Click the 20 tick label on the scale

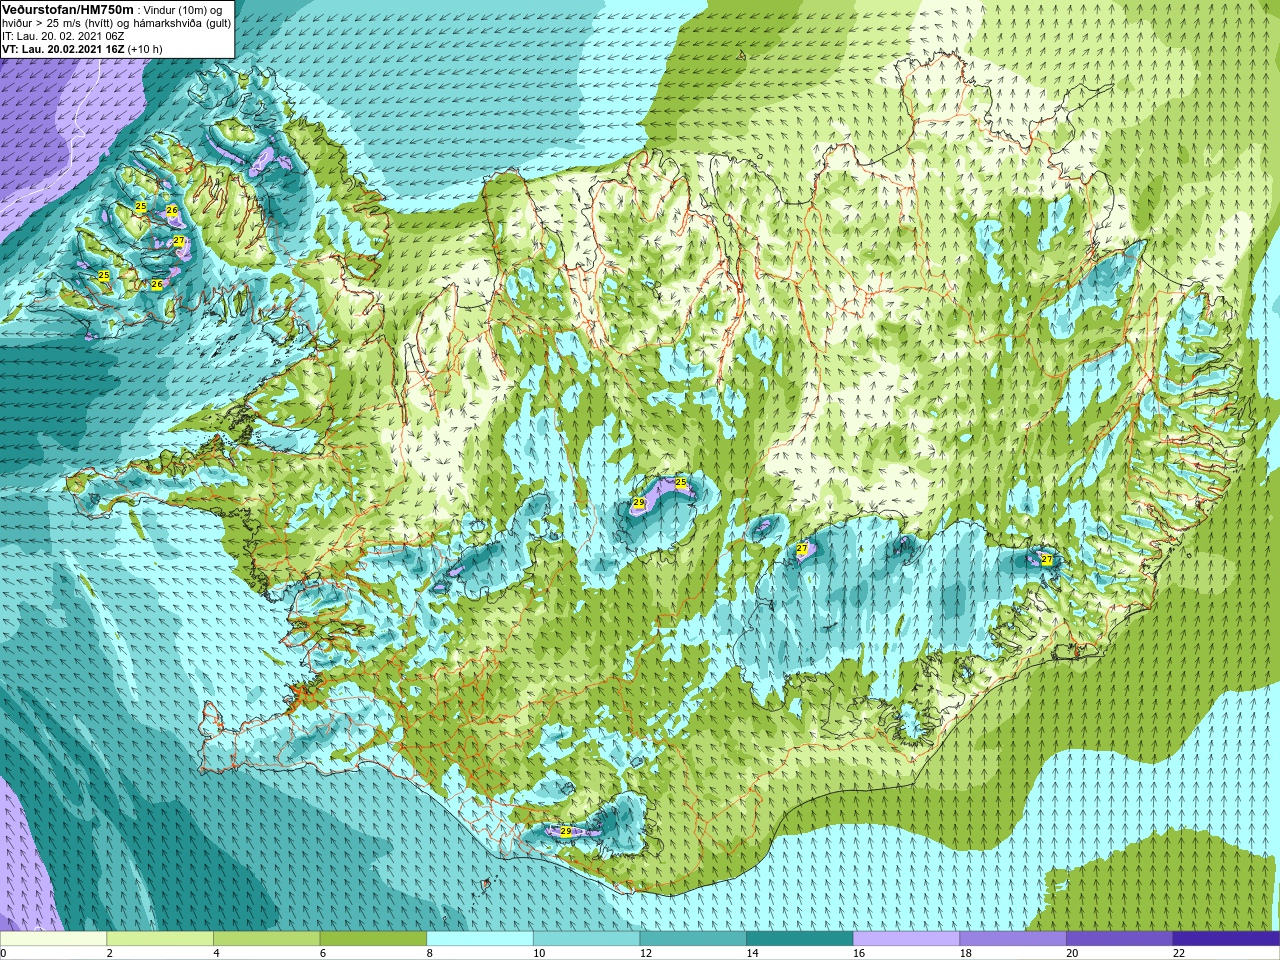(x=1072, y=953)
